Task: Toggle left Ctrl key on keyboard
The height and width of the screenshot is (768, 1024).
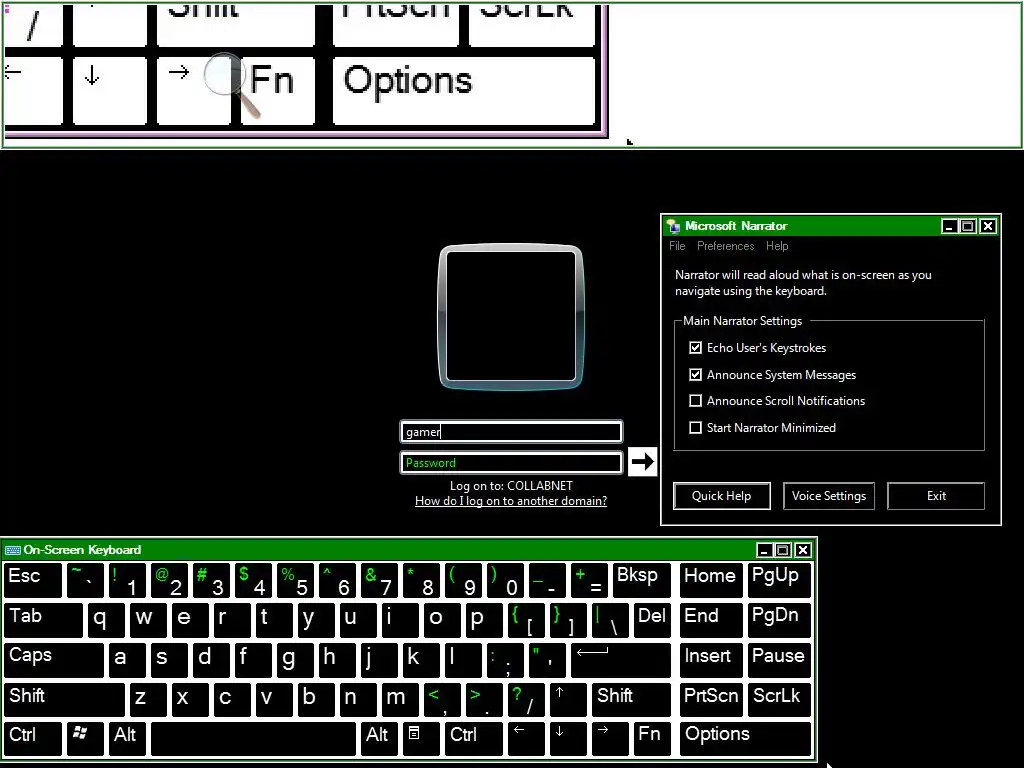Action: coord(33,739)
